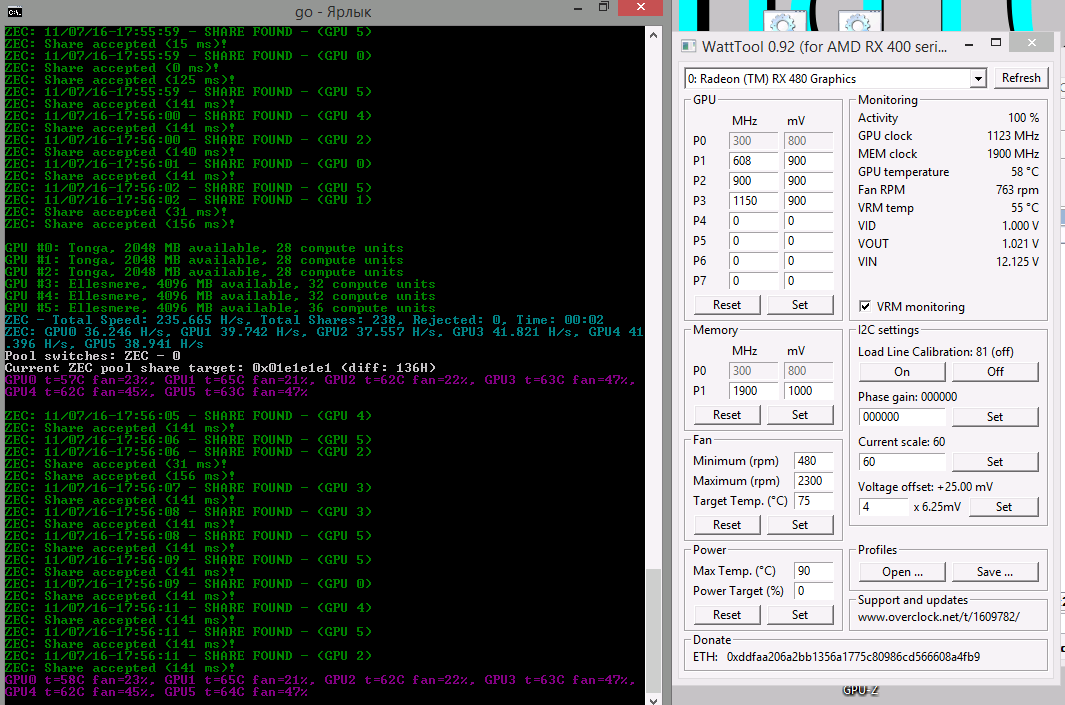Minimize the WattTool window

tap(969, 42)
